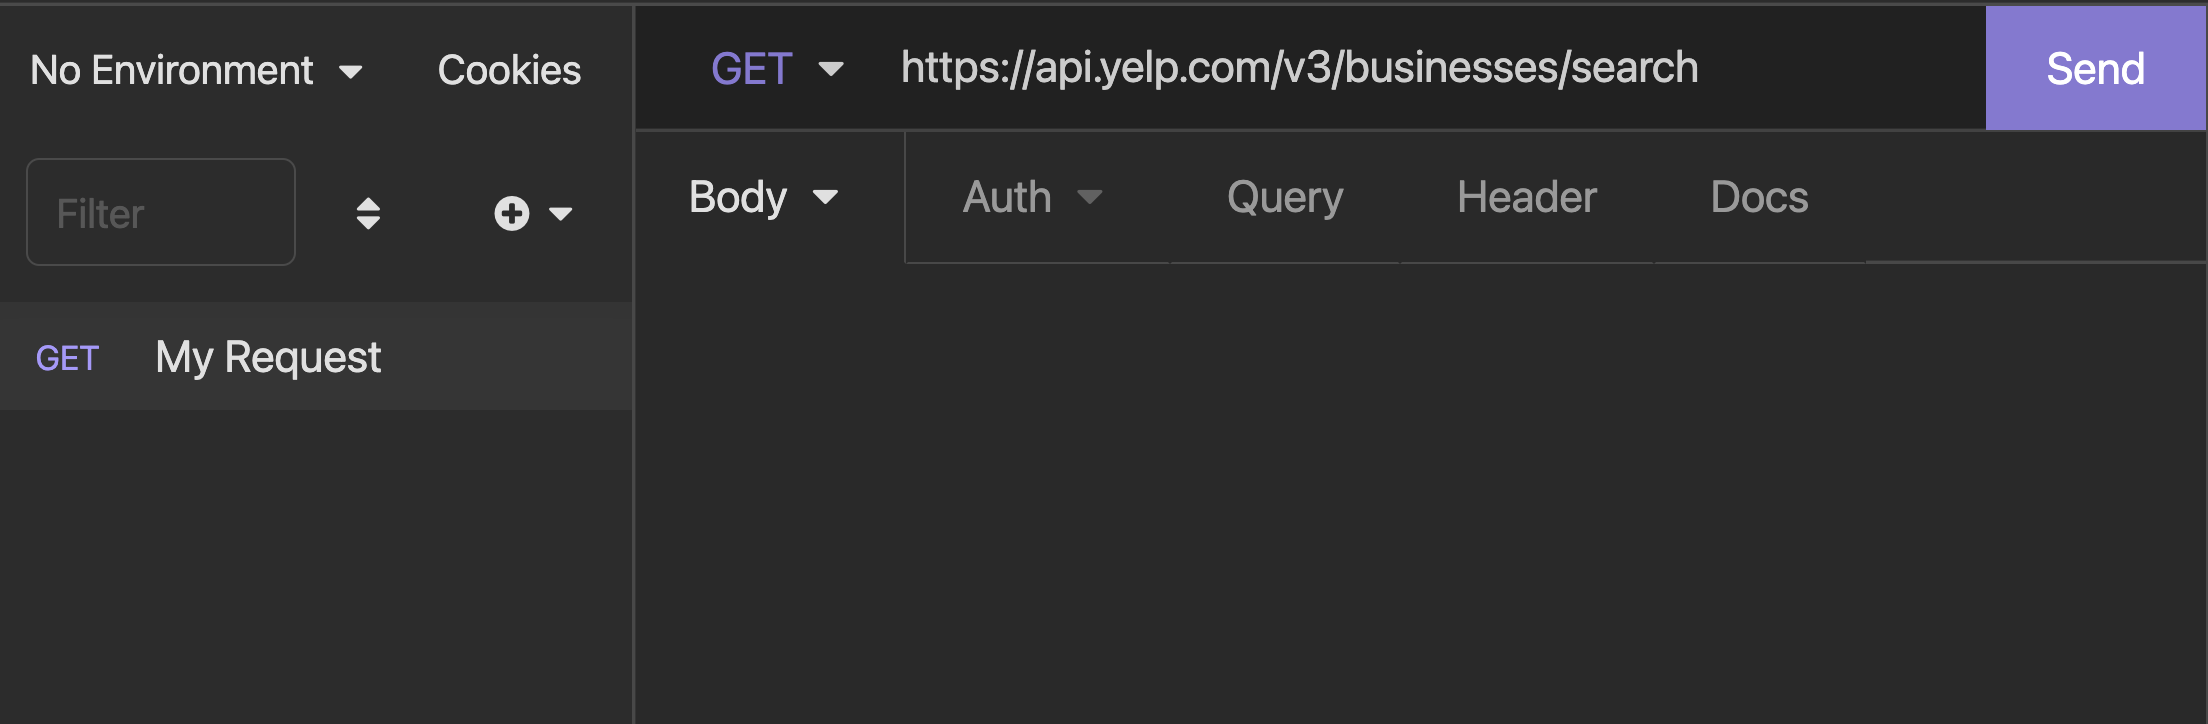Click the caret next to GET method
2208x724 pixels.
[x=831, y=69]
